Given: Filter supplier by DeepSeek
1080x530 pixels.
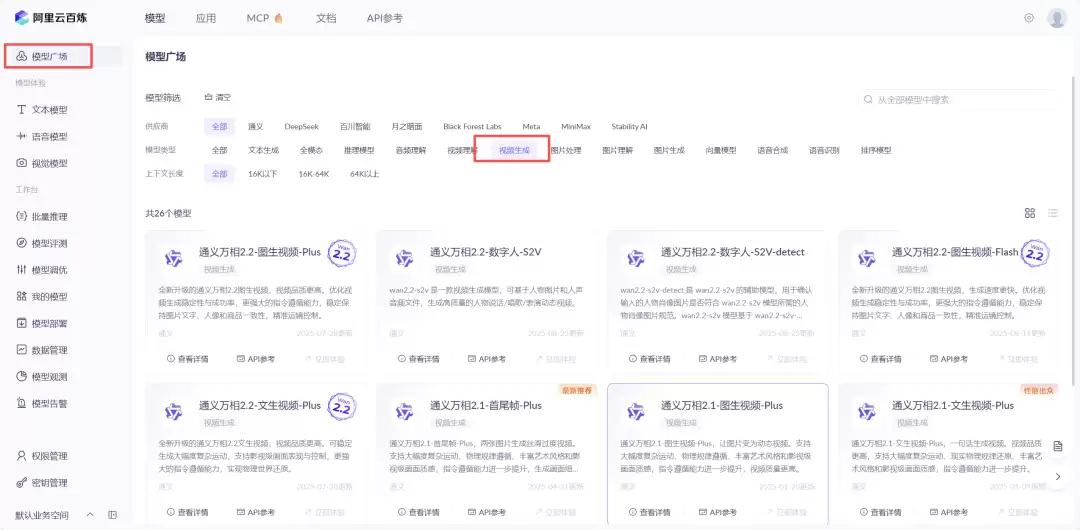Looking at the screenshot, I should click(x=302, y=127).
